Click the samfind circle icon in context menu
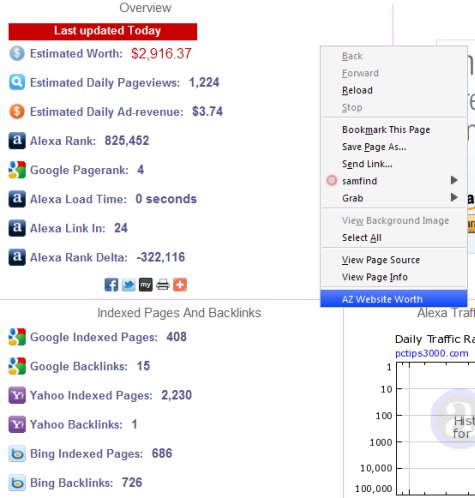475x498 pixels. (332, 181)
